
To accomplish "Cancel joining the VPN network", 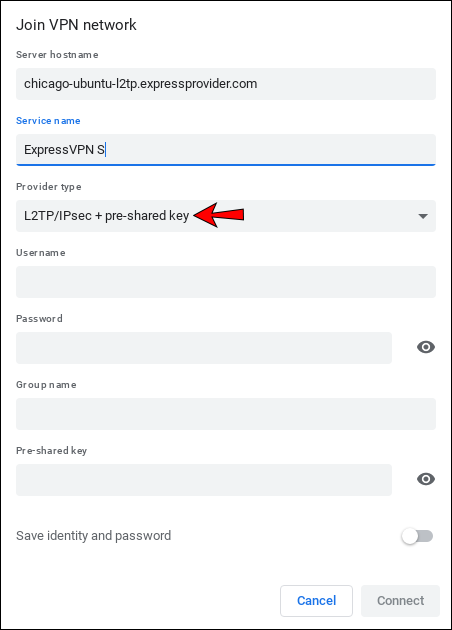I will [316, 601].
